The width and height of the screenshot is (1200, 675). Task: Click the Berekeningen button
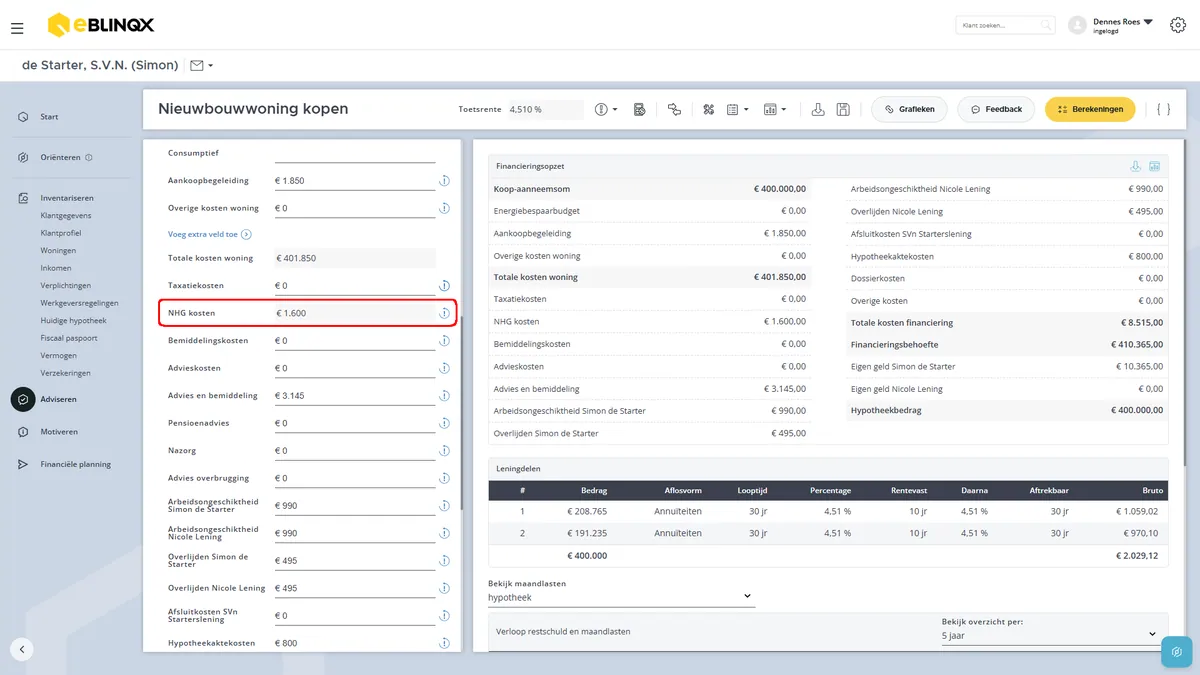coord(1090,109)
